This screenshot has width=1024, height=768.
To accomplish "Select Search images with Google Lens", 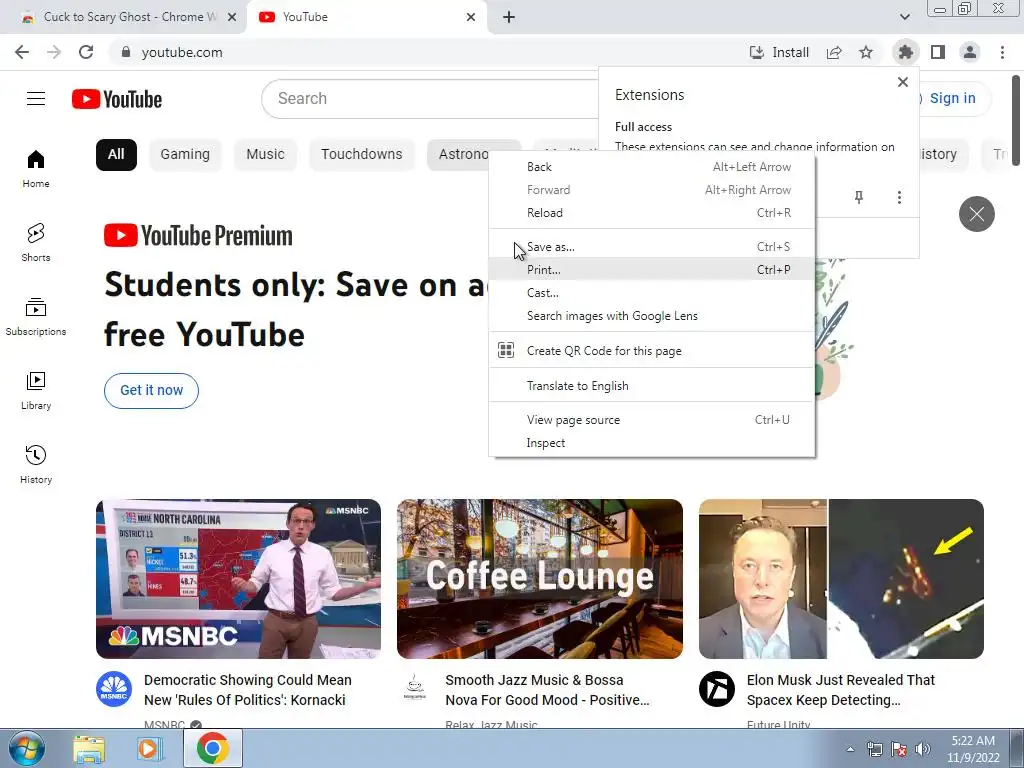I will pos(652,316).
